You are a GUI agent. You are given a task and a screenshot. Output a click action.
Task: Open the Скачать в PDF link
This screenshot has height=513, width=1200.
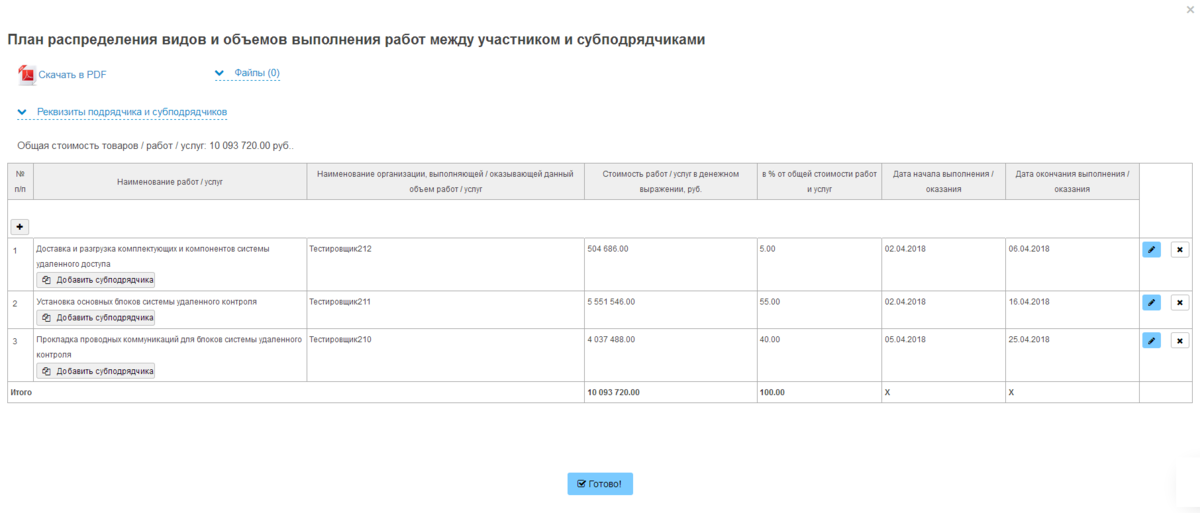72,74
